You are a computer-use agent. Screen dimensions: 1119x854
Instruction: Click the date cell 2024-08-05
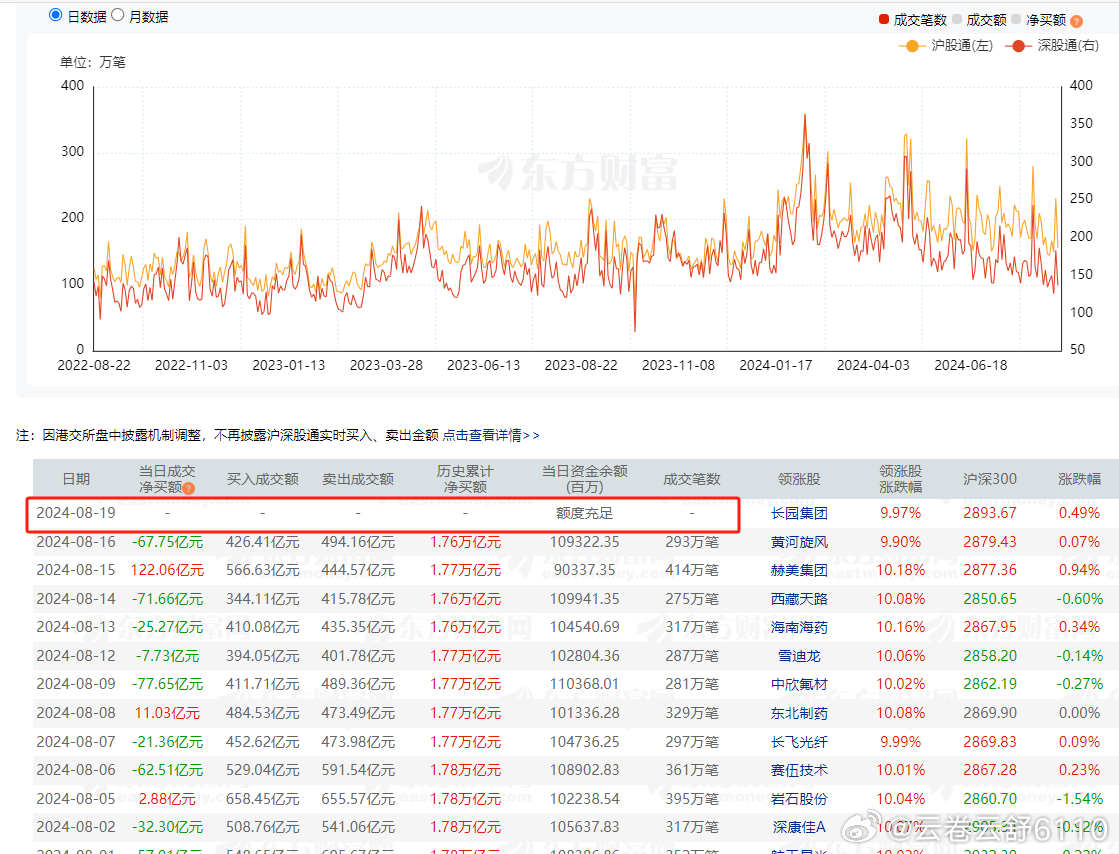76,798
